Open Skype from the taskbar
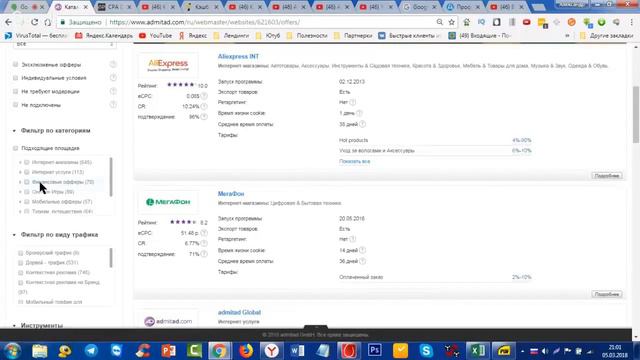The height and width of the screenshot is (360, 640). [426, 351]
